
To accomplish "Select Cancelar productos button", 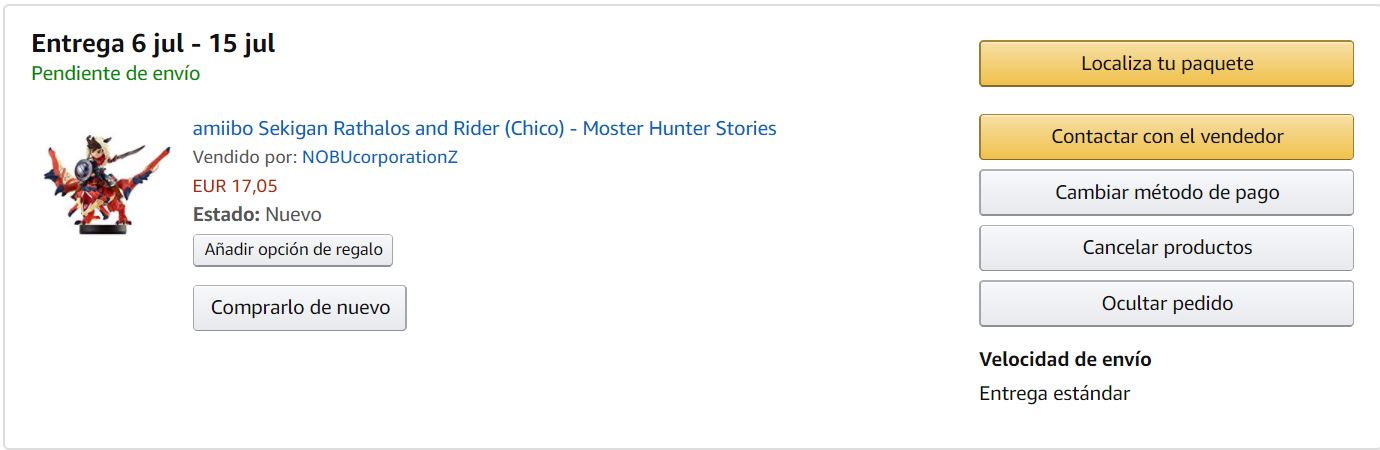I will tap(1166, 247).
